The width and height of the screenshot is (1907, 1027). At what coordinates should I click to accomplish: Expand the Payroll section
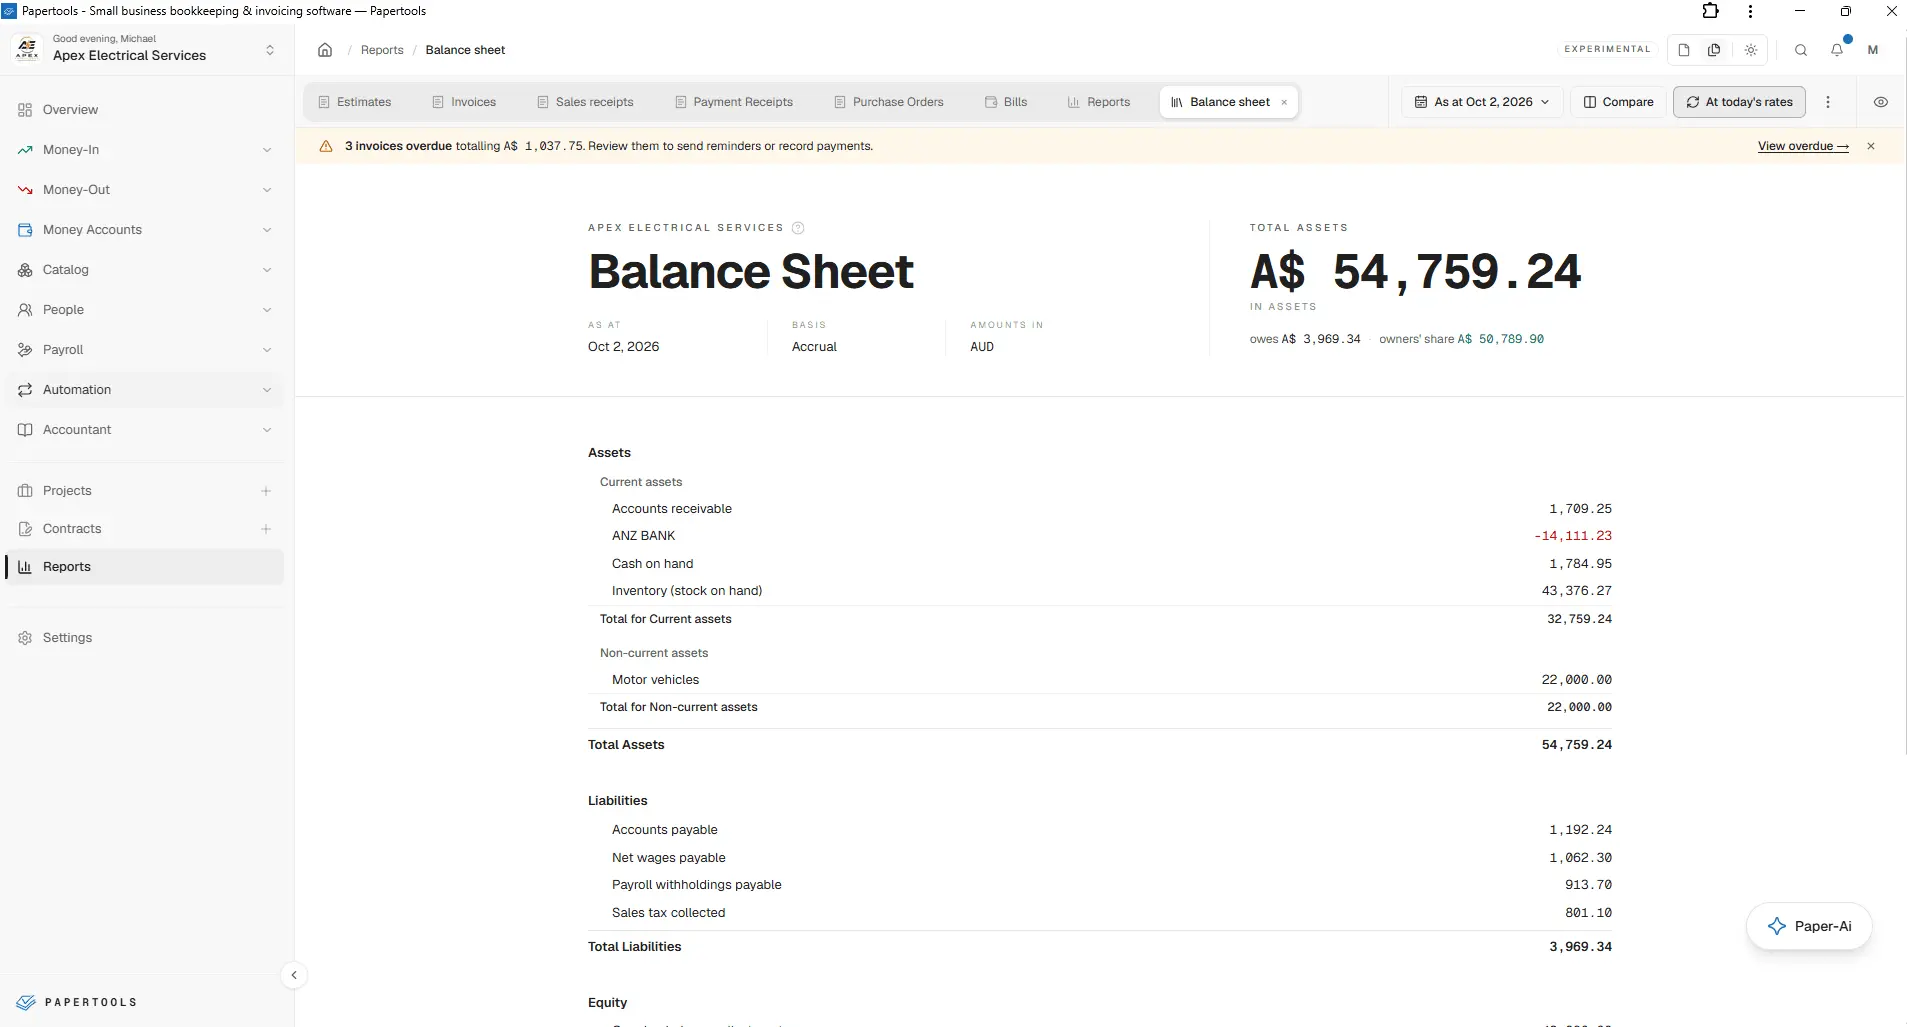coord(144,350)
